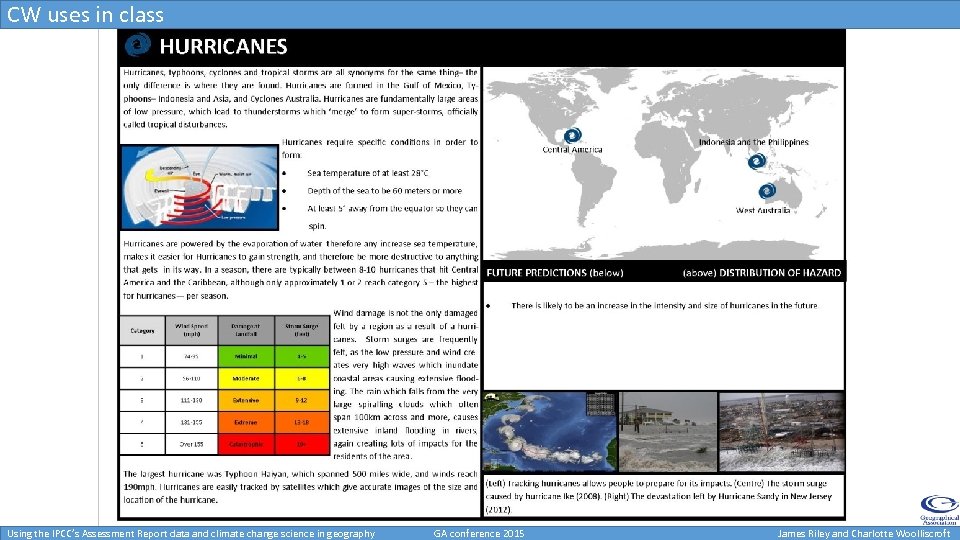Image resolution: width=960 pixels, height=540 pixels.
Task: Click the increase in intensity prediction bullet
Action: [x=664, y=306]
